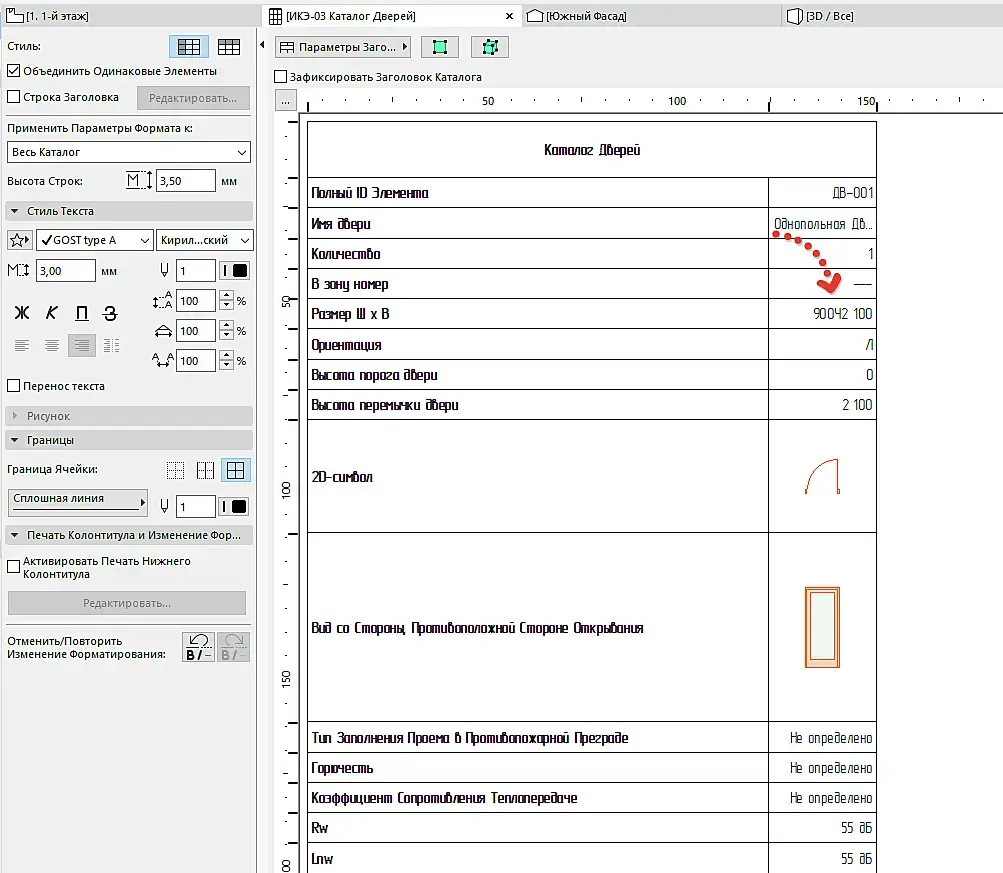This screenshot has width=1003, height=873.
Task: Click the ruler corner ellipsis button
Action: (285, 101)
